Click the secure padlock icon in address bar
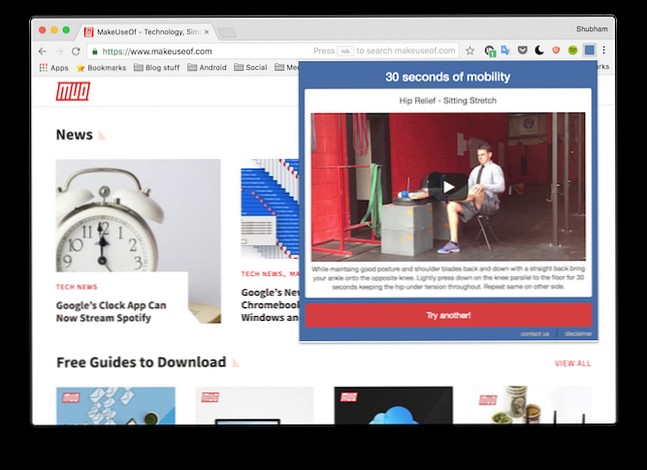This screenshot has width=647, height=470. click(95, 51)
